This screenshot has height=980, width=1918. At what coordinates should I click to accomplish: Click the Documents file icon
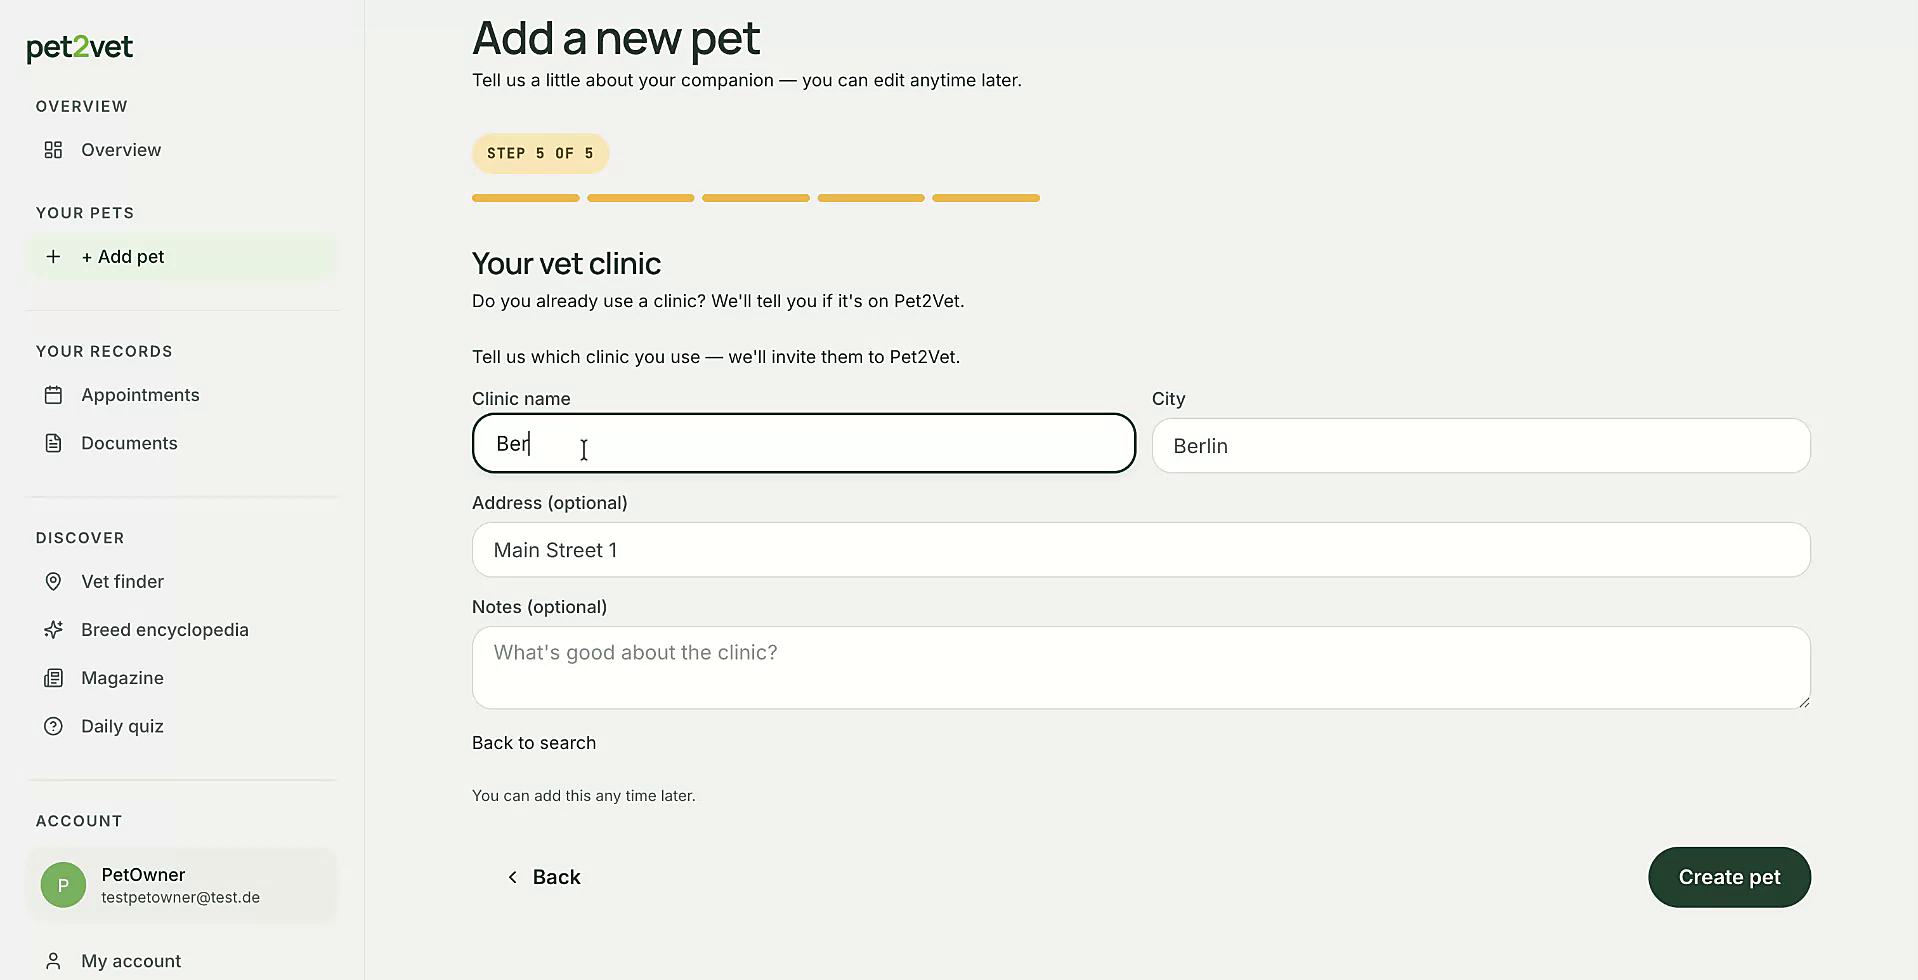[53, 443]
